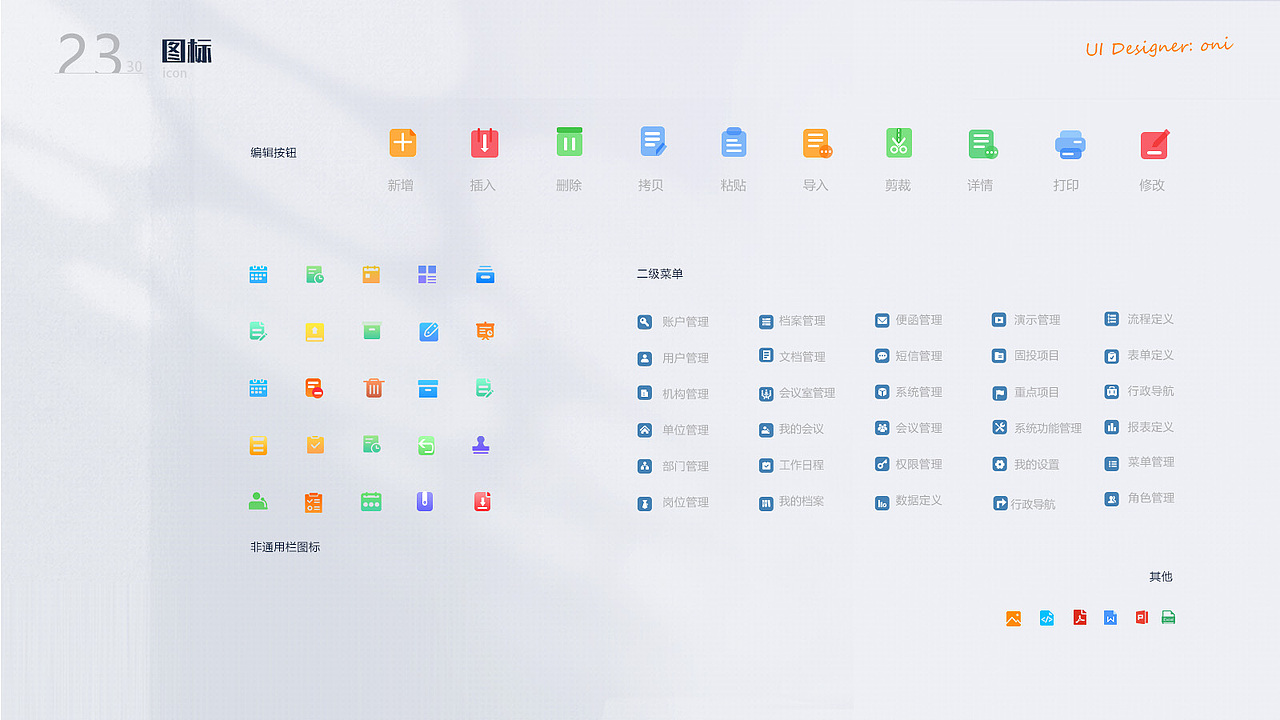Click the green calendar with dots icon
Viewport: 1280px width, 720px height.
371,502
